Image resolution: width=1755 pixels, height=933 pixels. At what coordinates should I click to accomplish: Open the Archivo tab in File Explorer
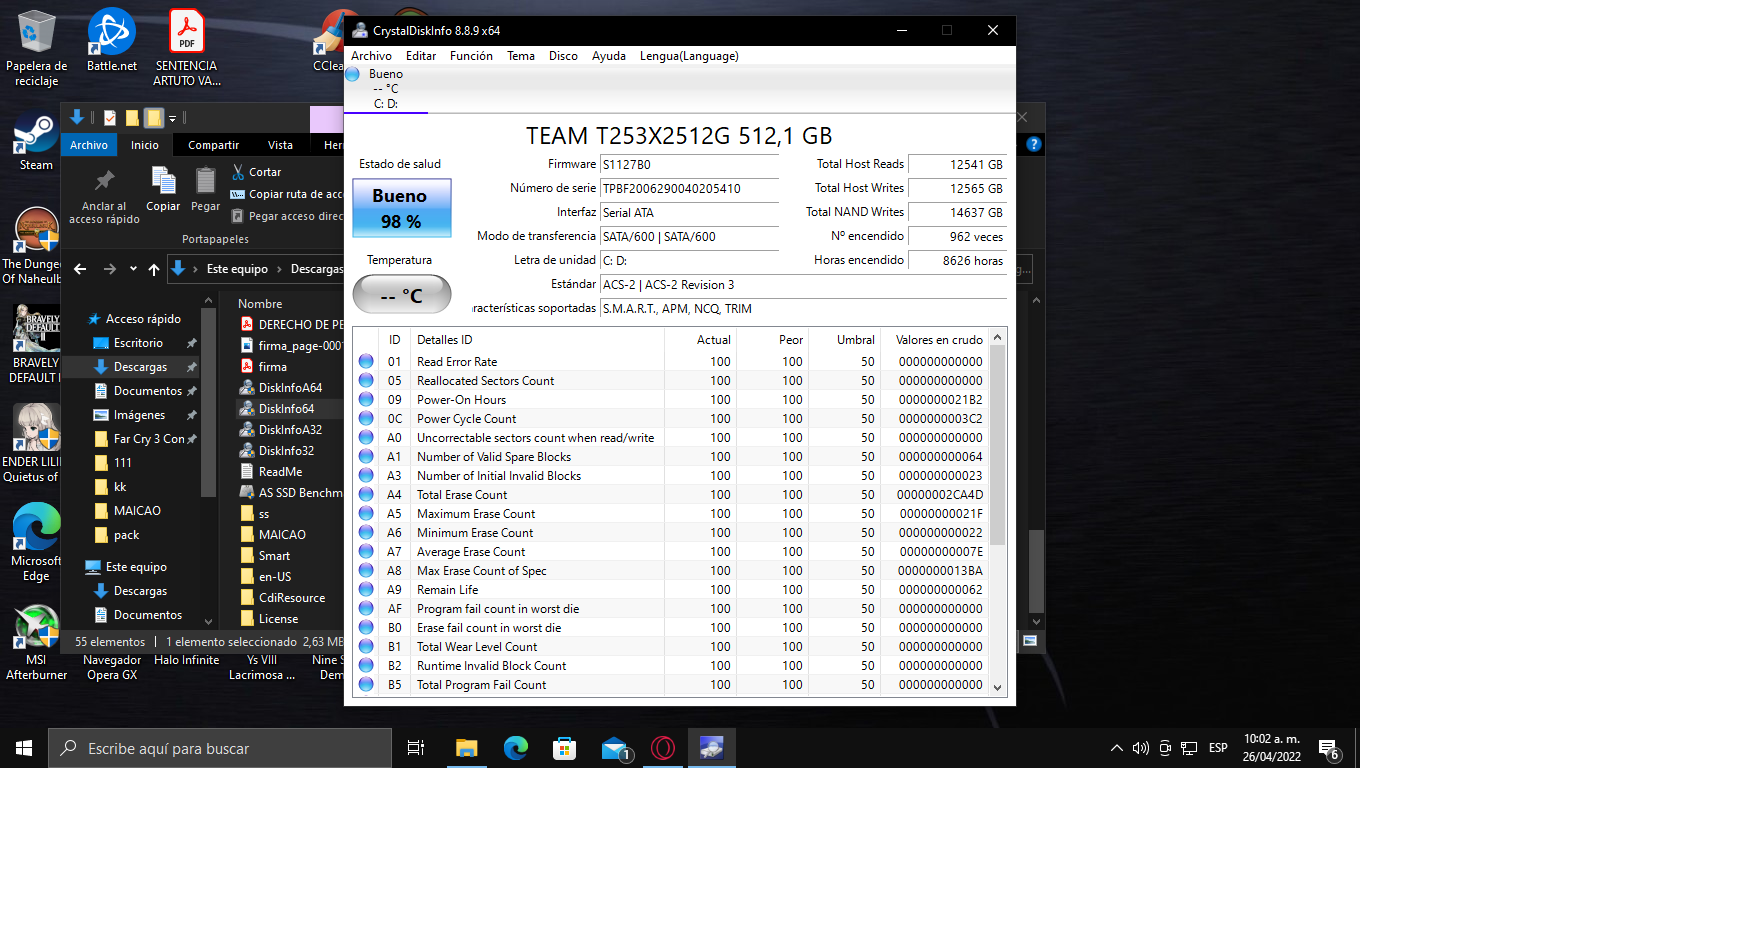point(89,145)
